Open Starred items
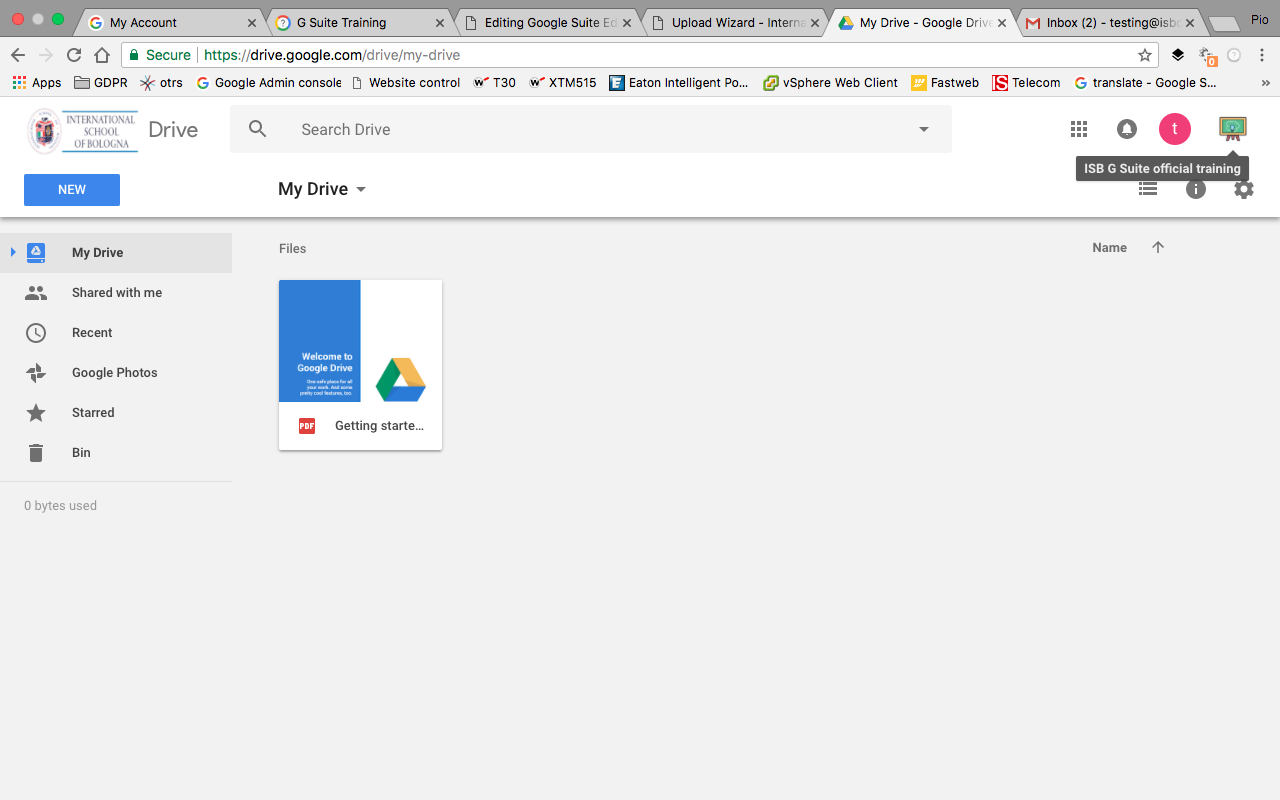 click(116, 413)
